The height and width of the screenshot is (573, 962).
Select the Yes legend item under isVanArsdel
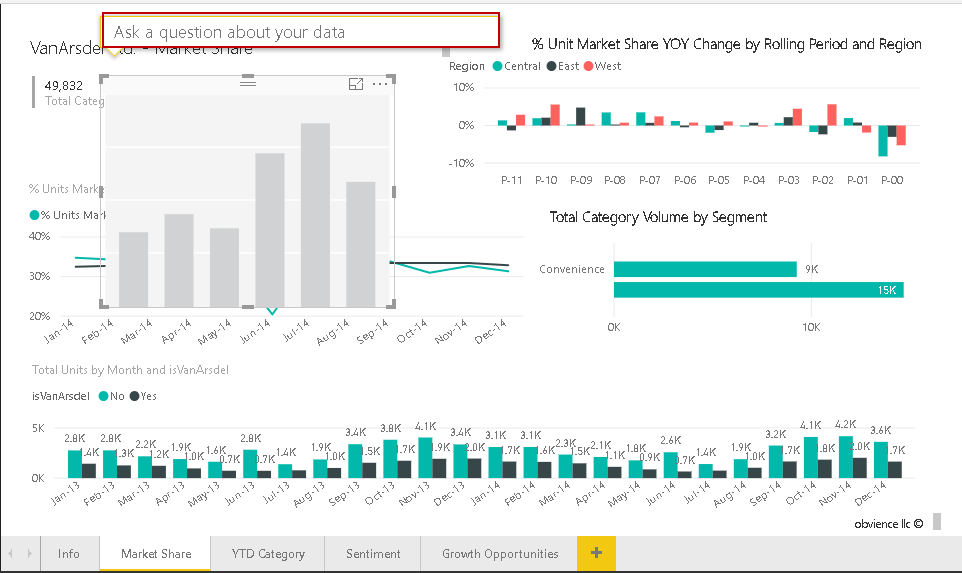(x=143, y=396)
